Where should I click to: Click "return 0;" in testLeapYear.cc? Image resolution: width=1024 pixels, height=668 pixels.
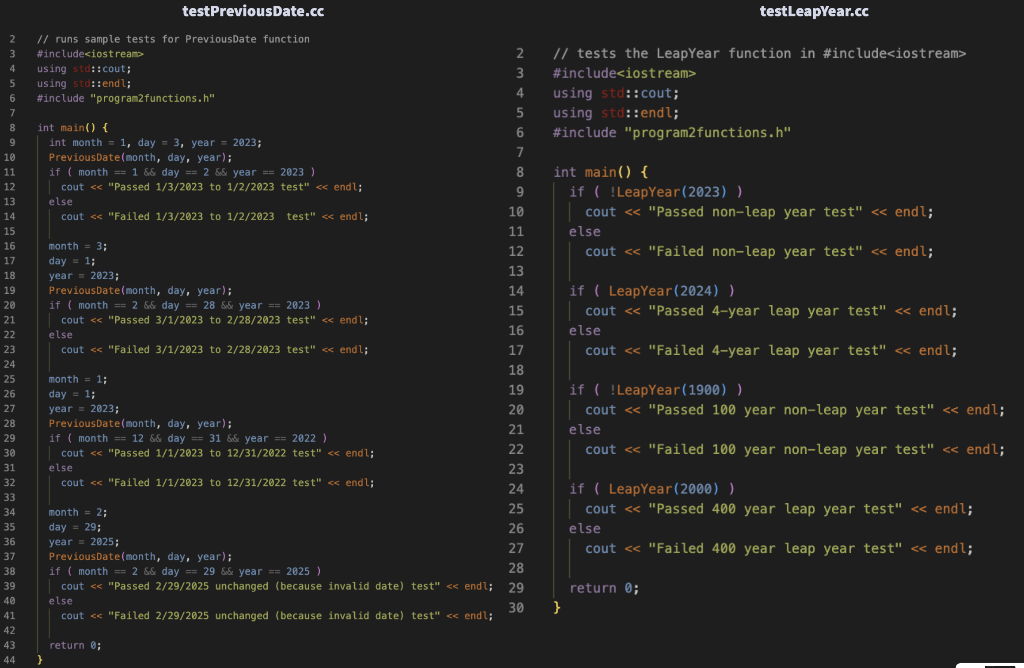click(604, 588)
